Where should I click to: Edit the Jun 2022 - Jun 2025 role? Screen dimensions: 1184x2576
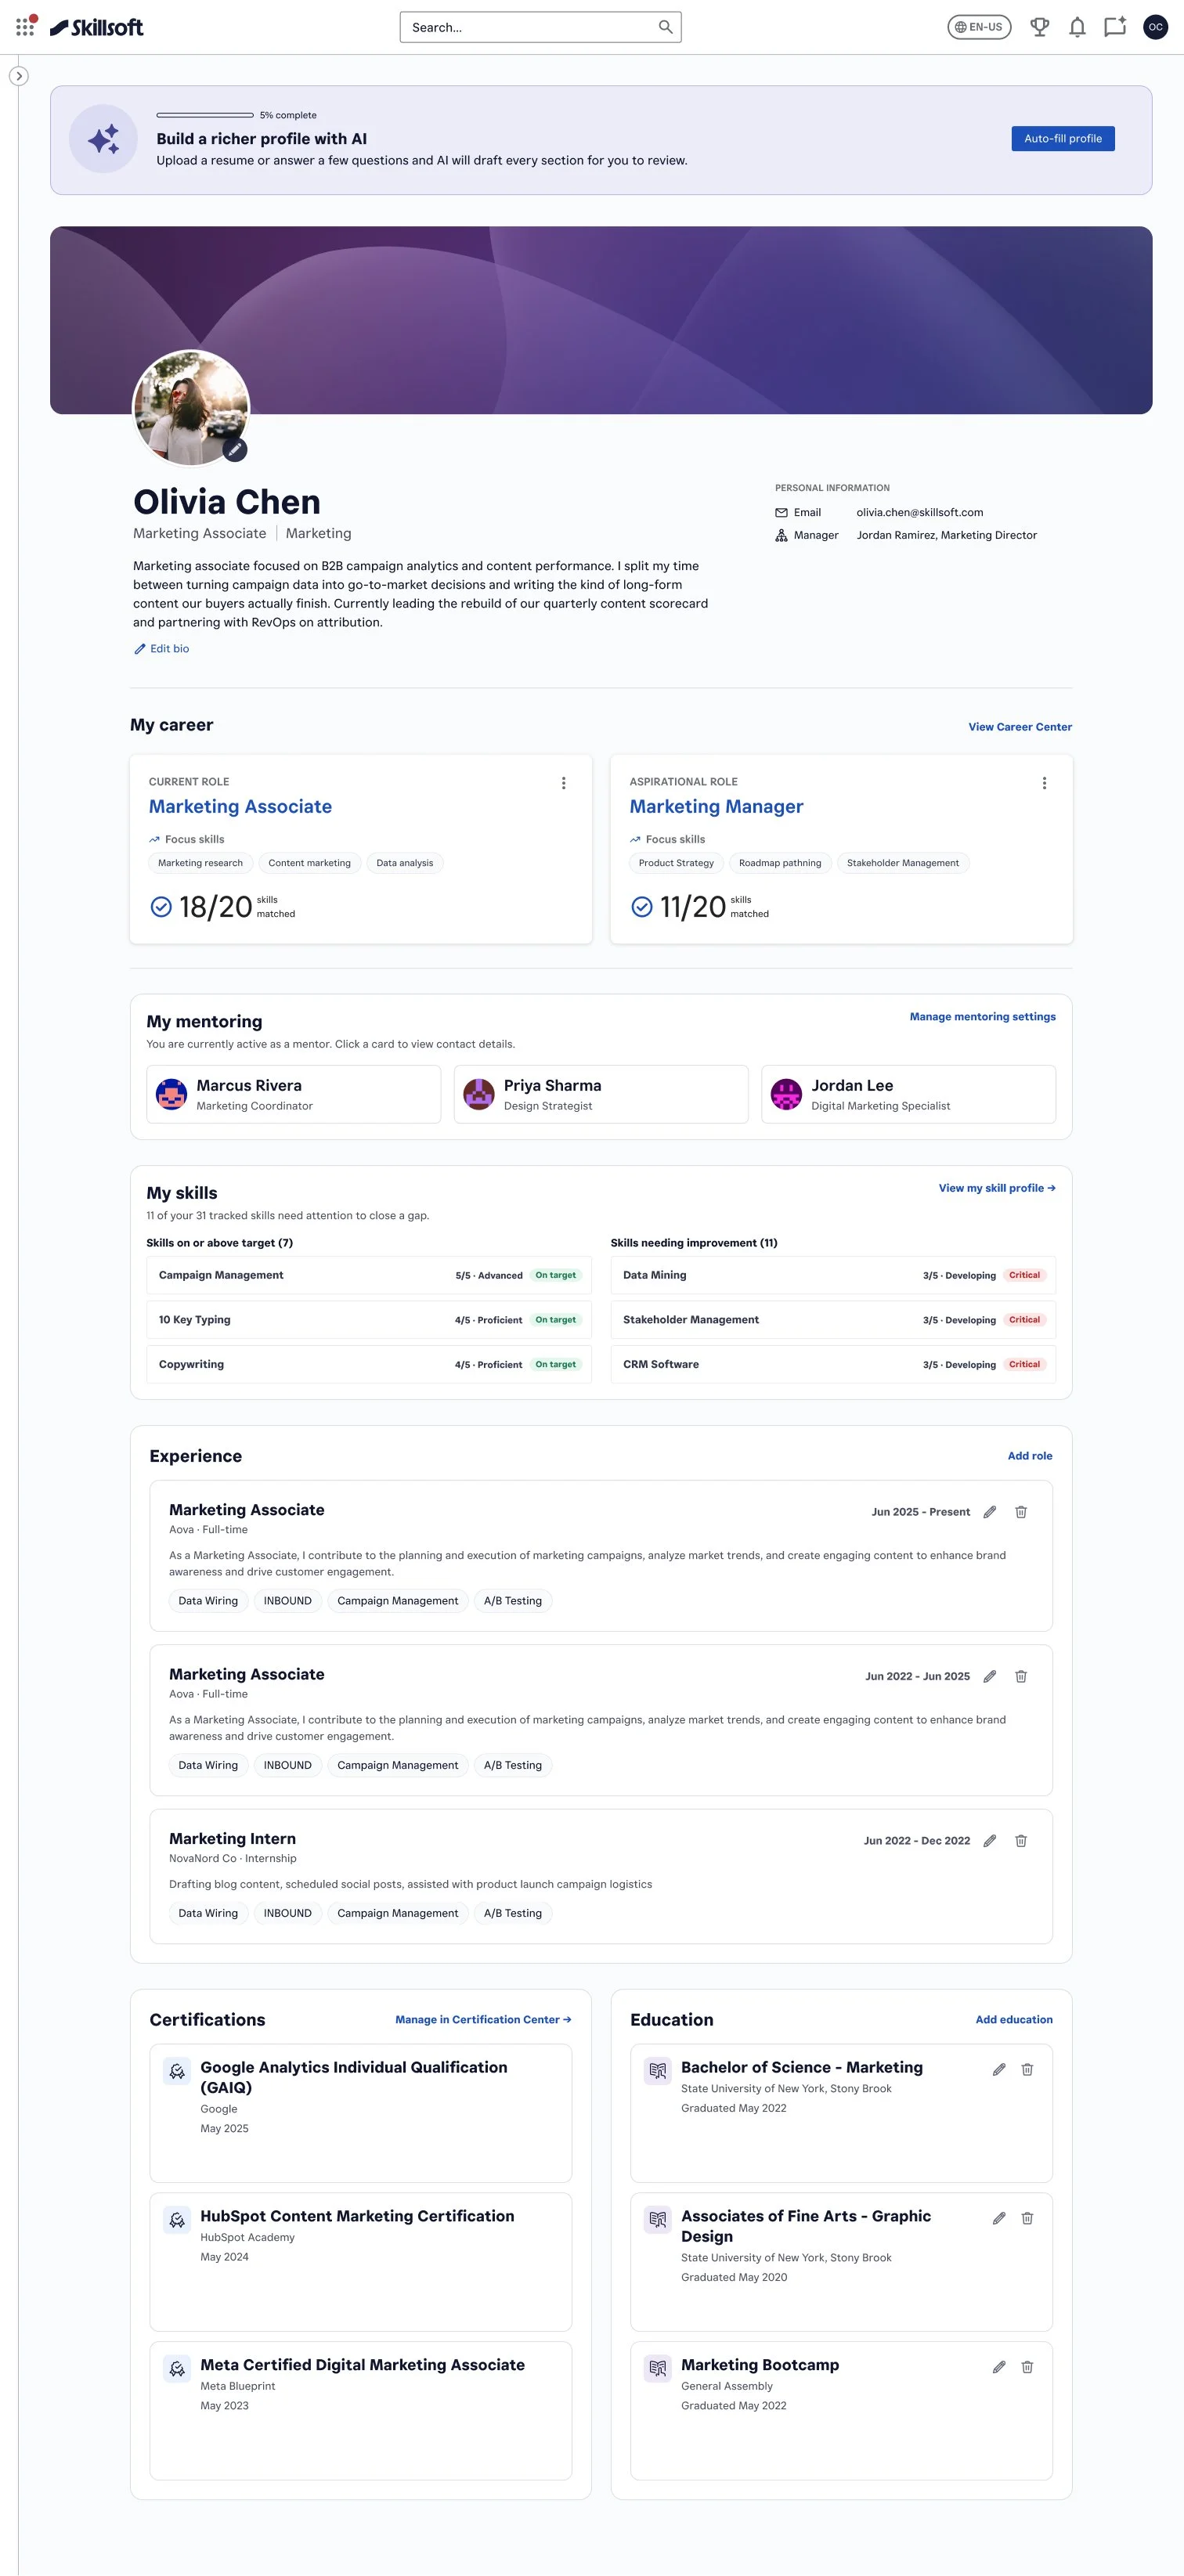[989, 1676]
